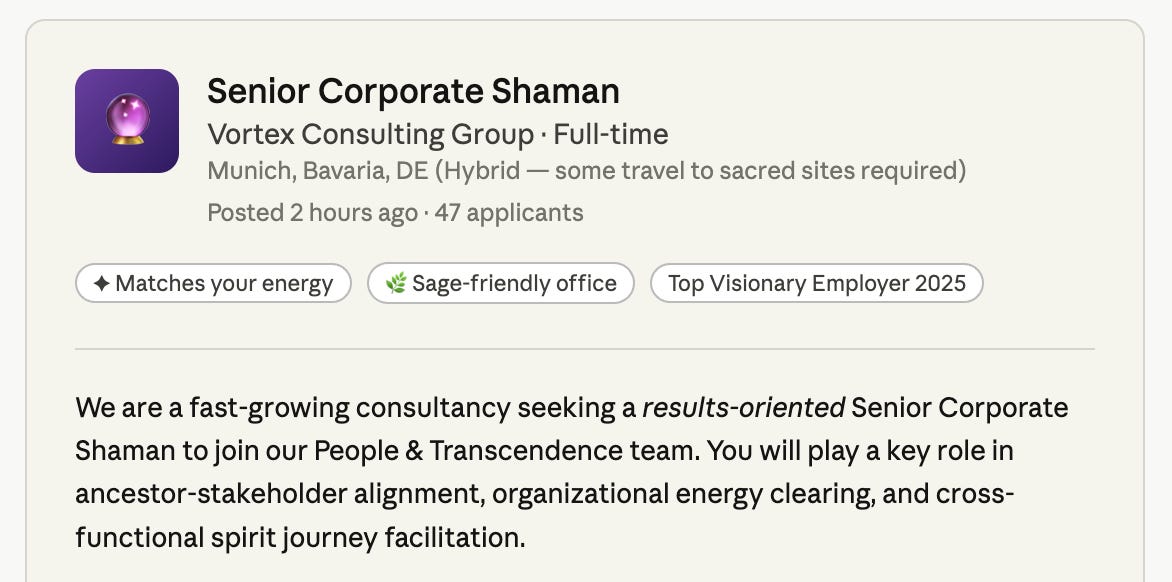
Task: View the 47 applicants count
Action: (509, 213)
